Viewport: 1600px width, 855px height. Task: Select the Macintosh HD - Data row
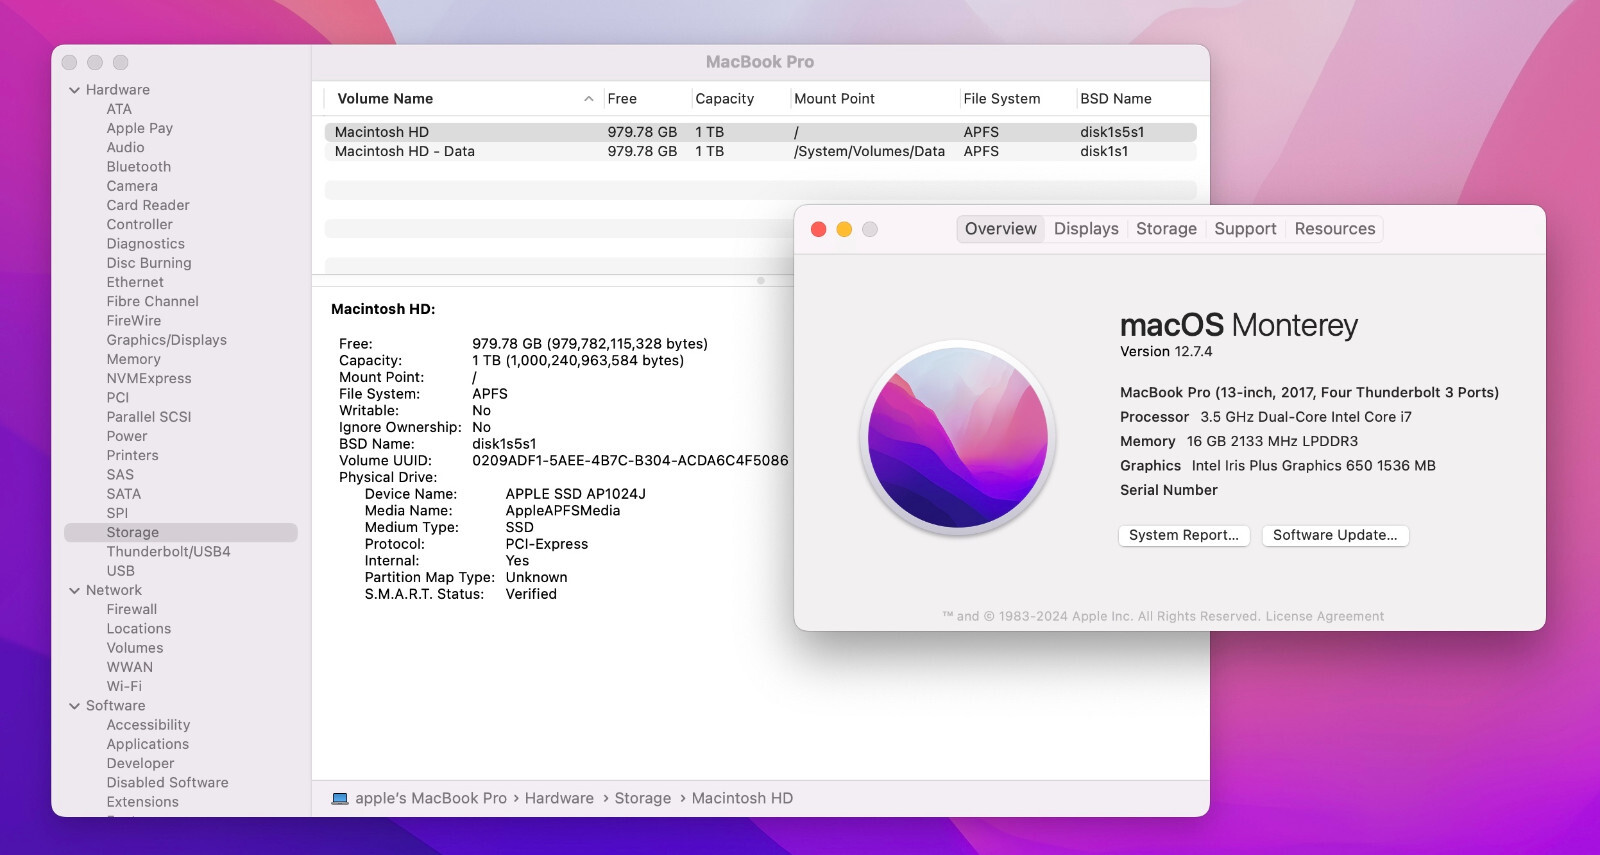760,151
